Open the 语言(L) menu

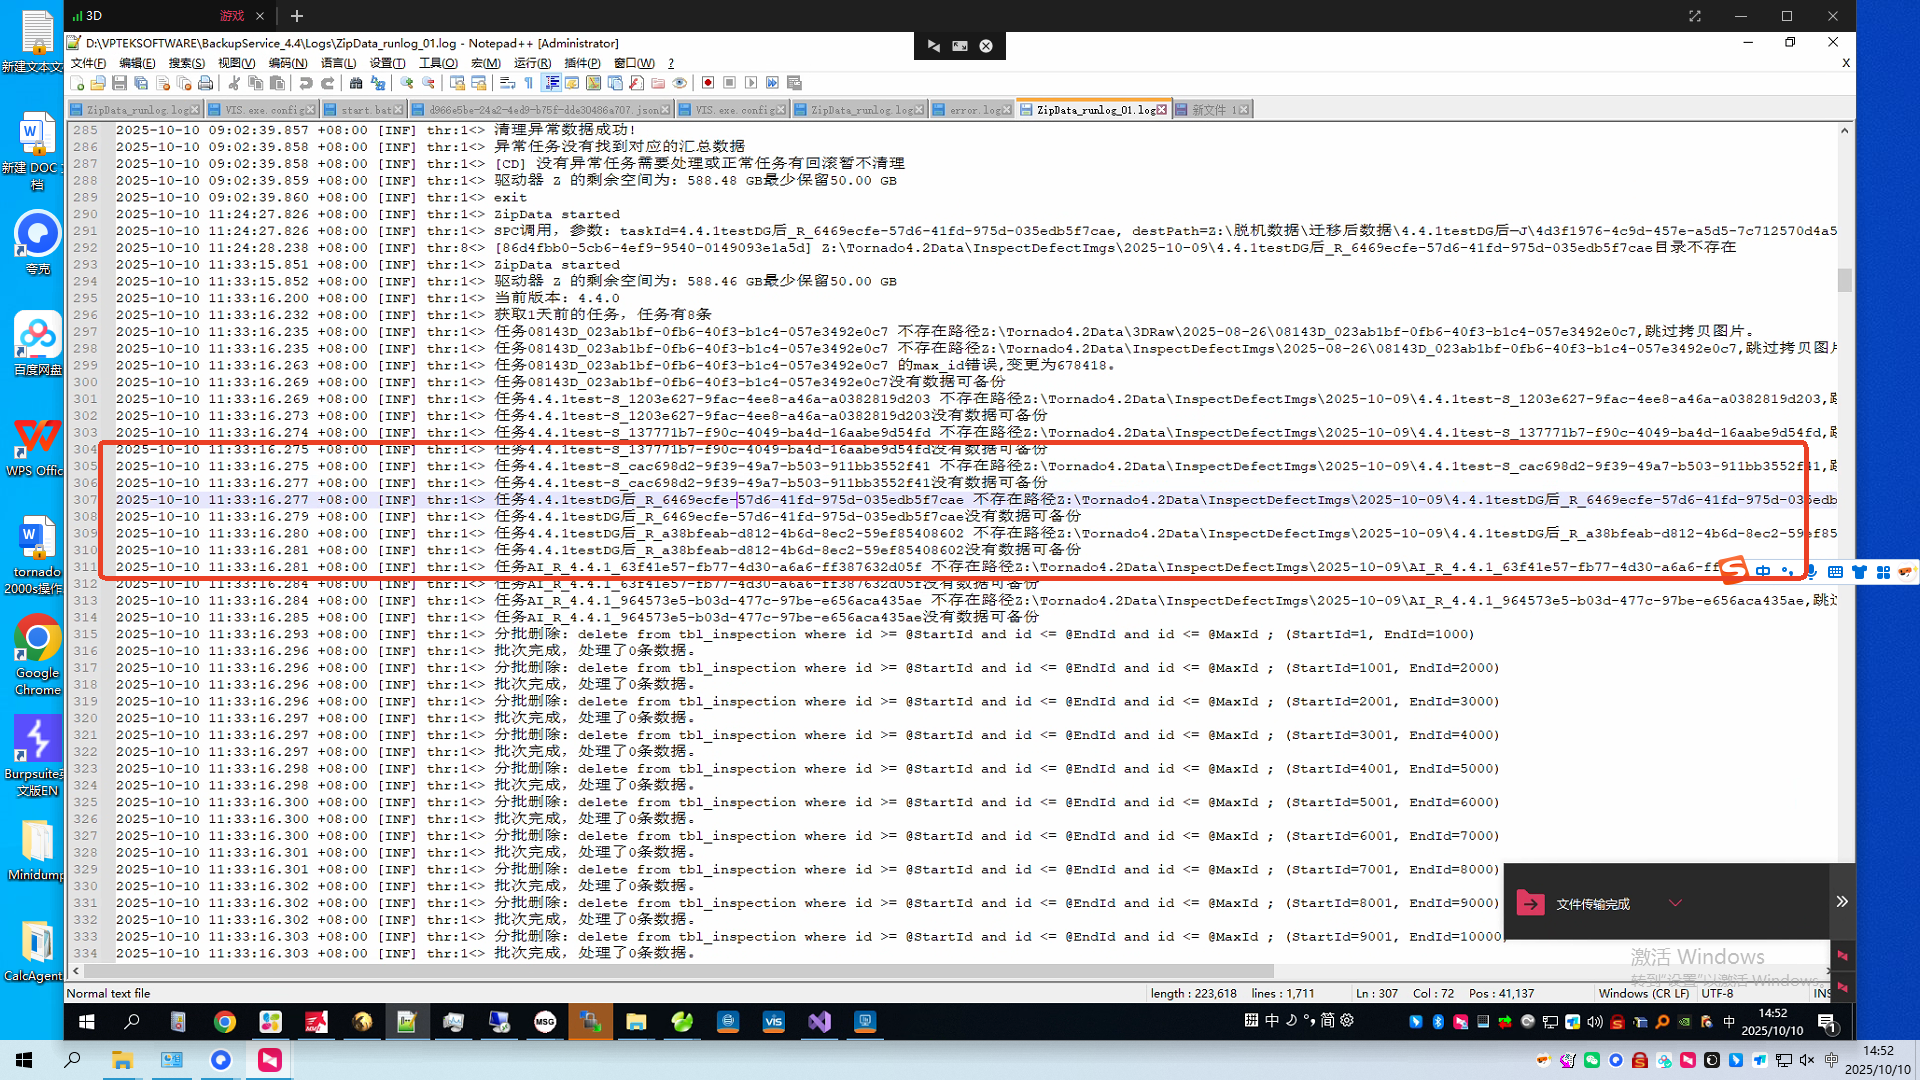click(x=338, y=63)
